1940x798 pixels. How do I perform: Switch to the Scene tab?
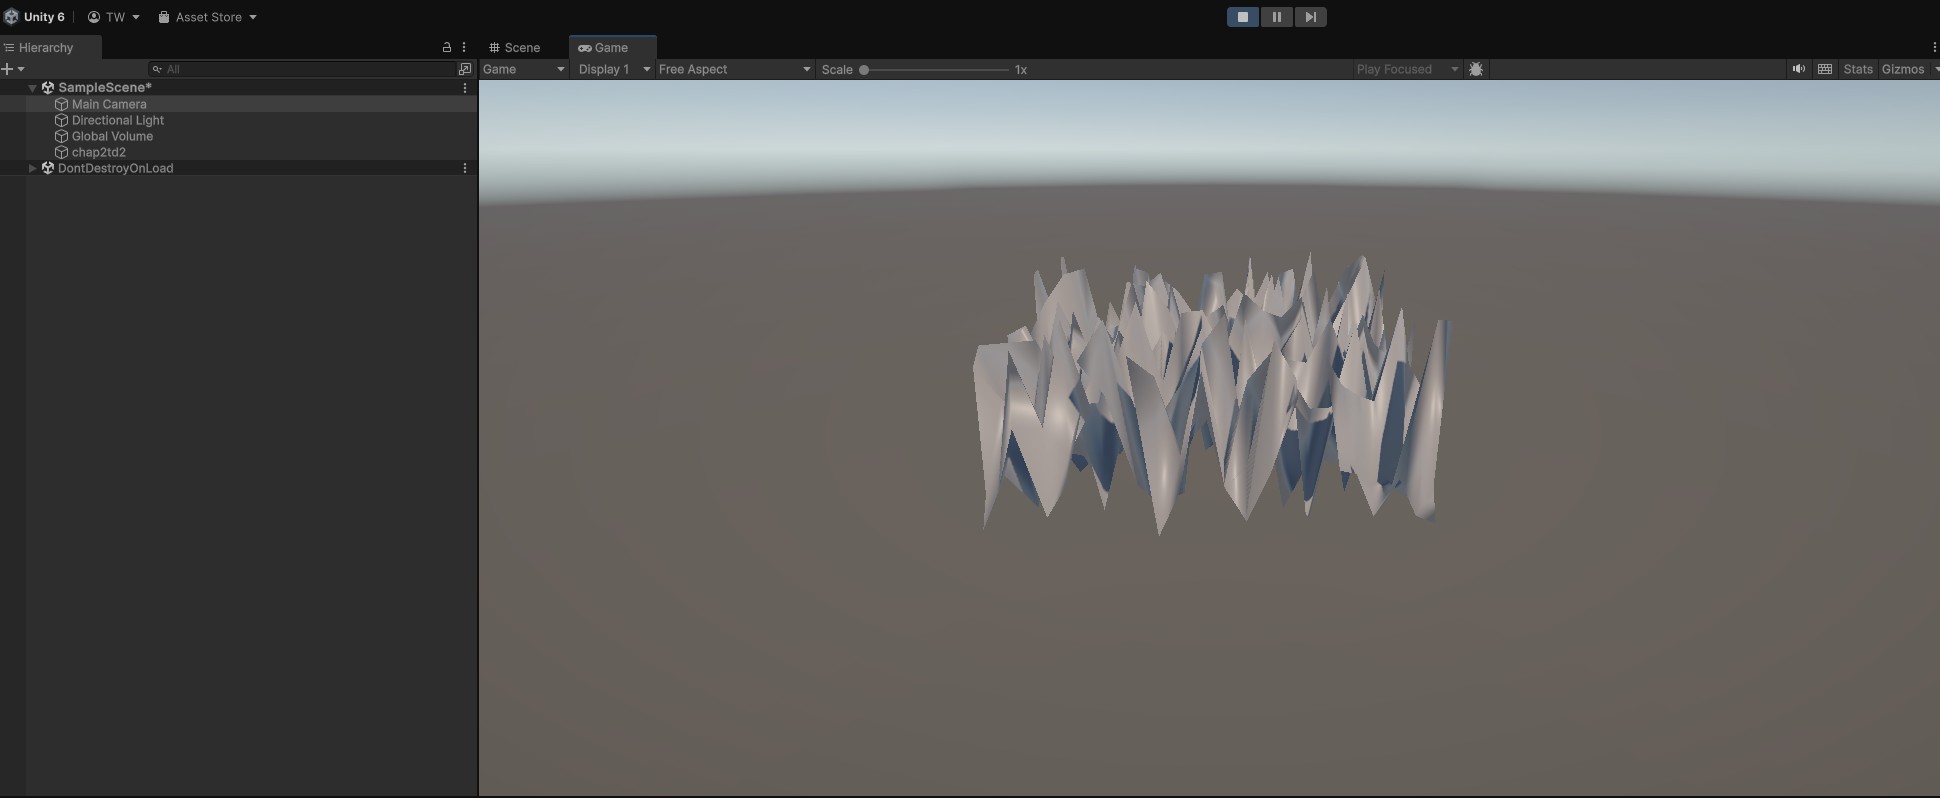coord(515,47)
